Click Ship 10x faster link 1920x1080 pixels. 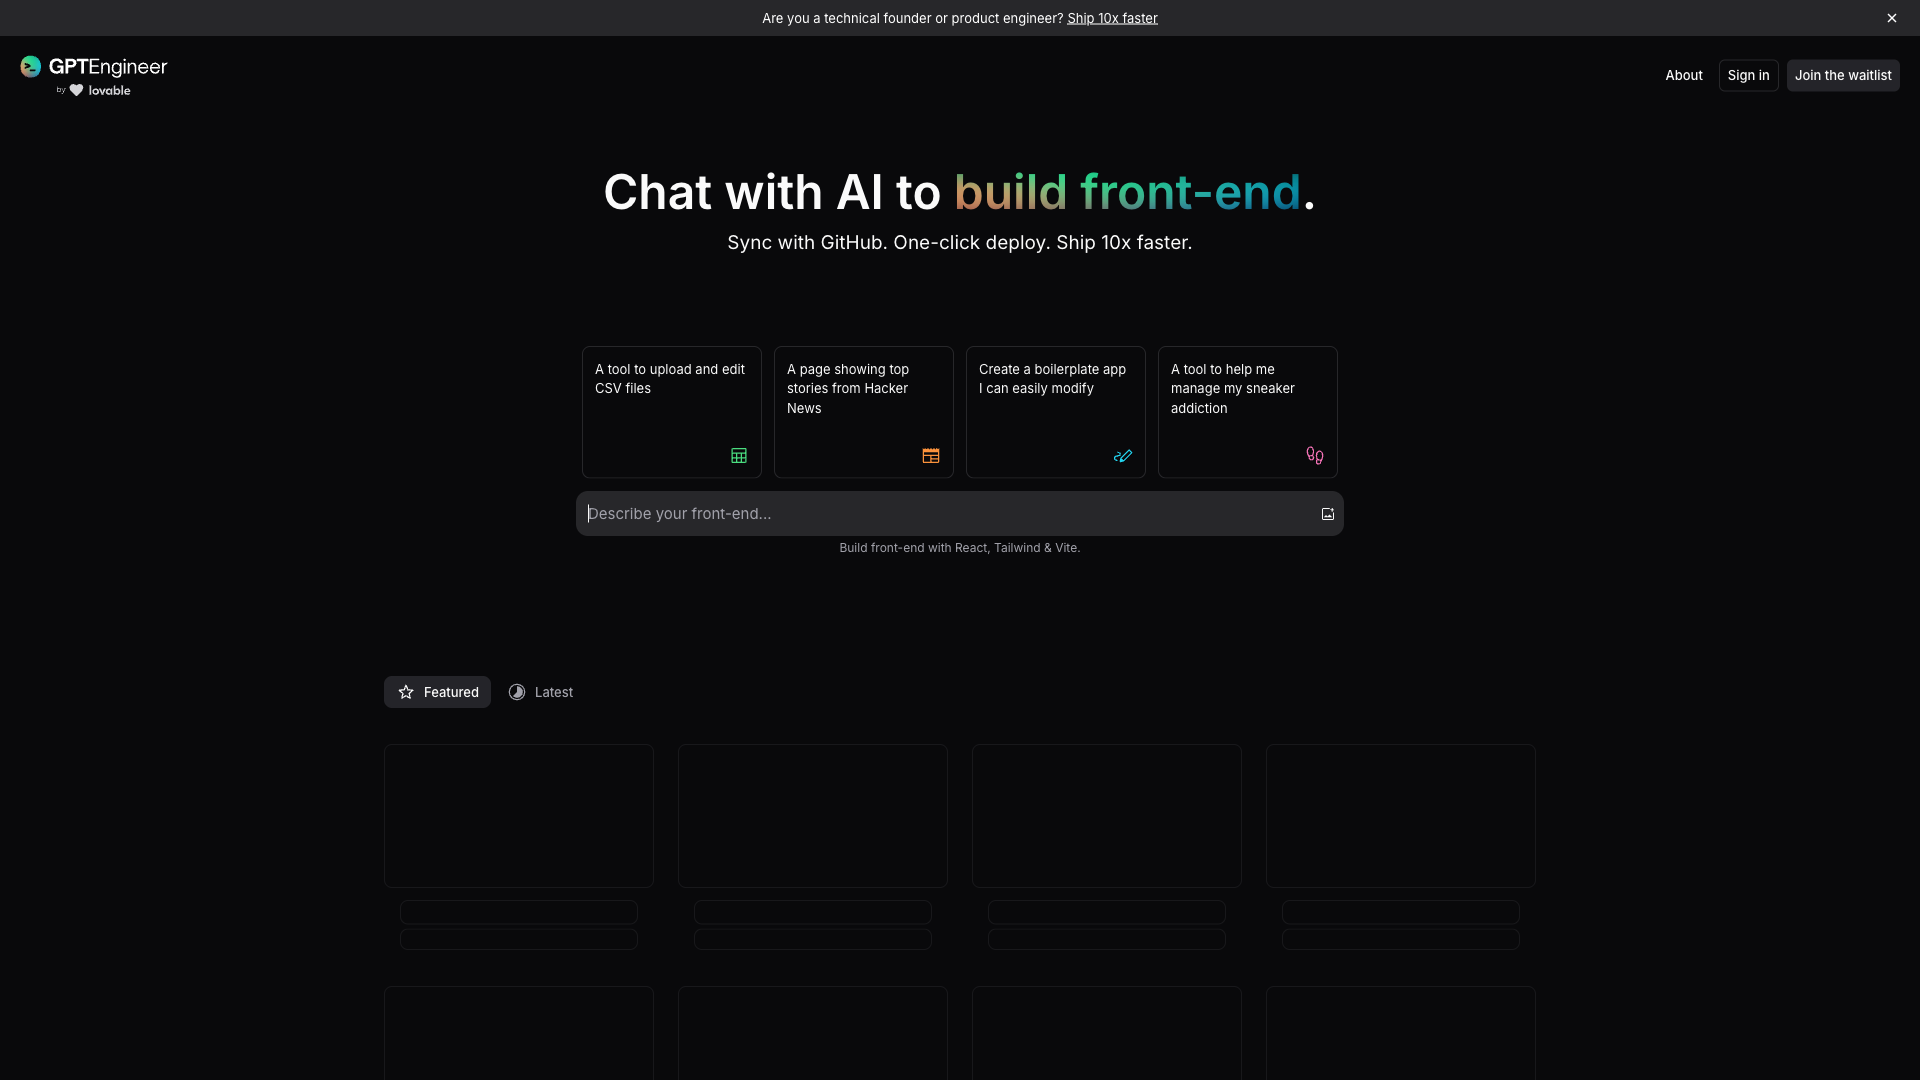point(1112,17)
